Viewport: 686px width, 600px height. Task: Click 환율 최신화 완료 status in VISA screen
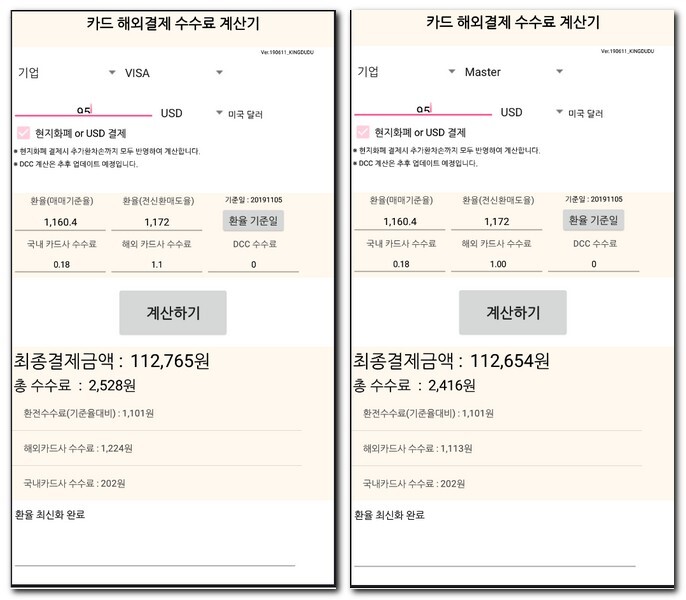50,515
